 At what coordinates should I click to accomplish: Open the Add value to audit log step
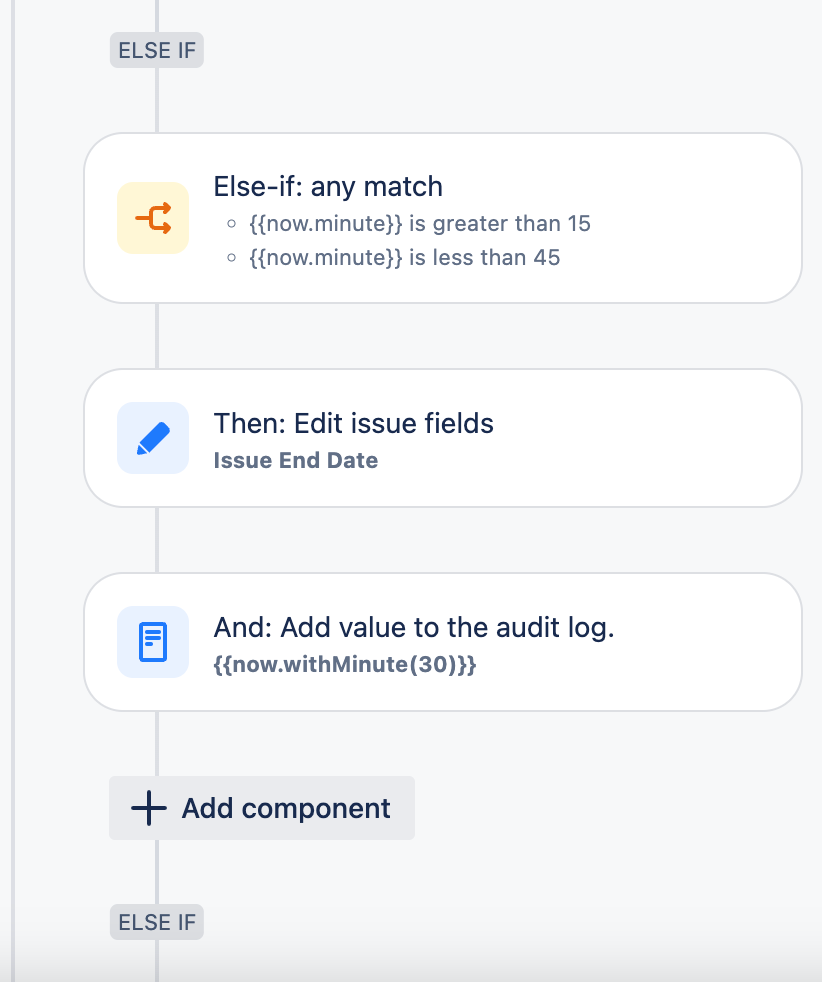point(443,642)
